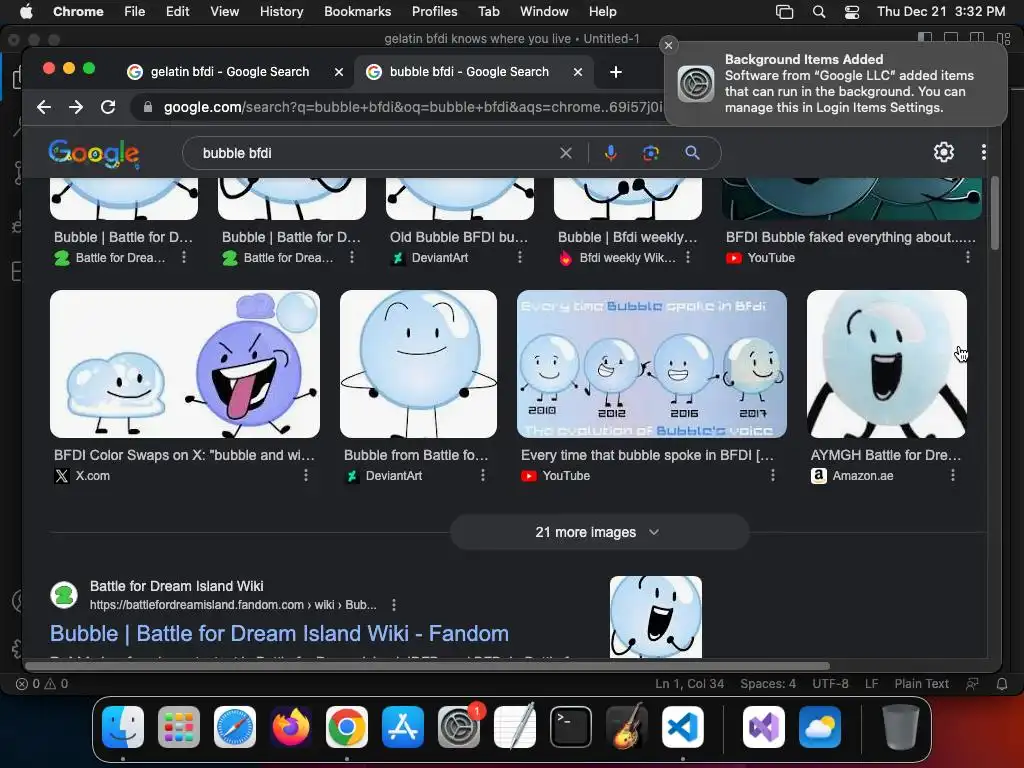Open the three-dot menu beside settings gear
Image resolution: width=1024 pixels, height=768 pixels.
(984, 152)
